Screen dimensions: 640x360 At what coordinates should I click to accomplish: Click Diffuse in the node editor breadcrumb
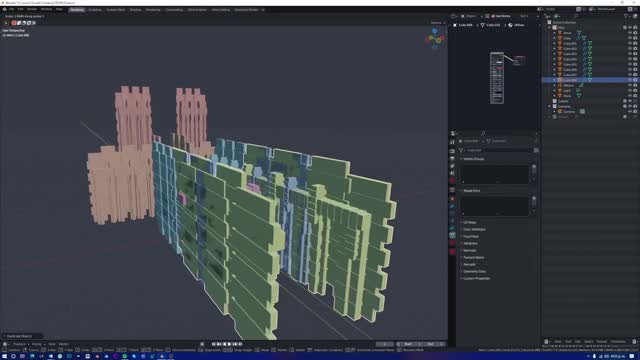517,25
